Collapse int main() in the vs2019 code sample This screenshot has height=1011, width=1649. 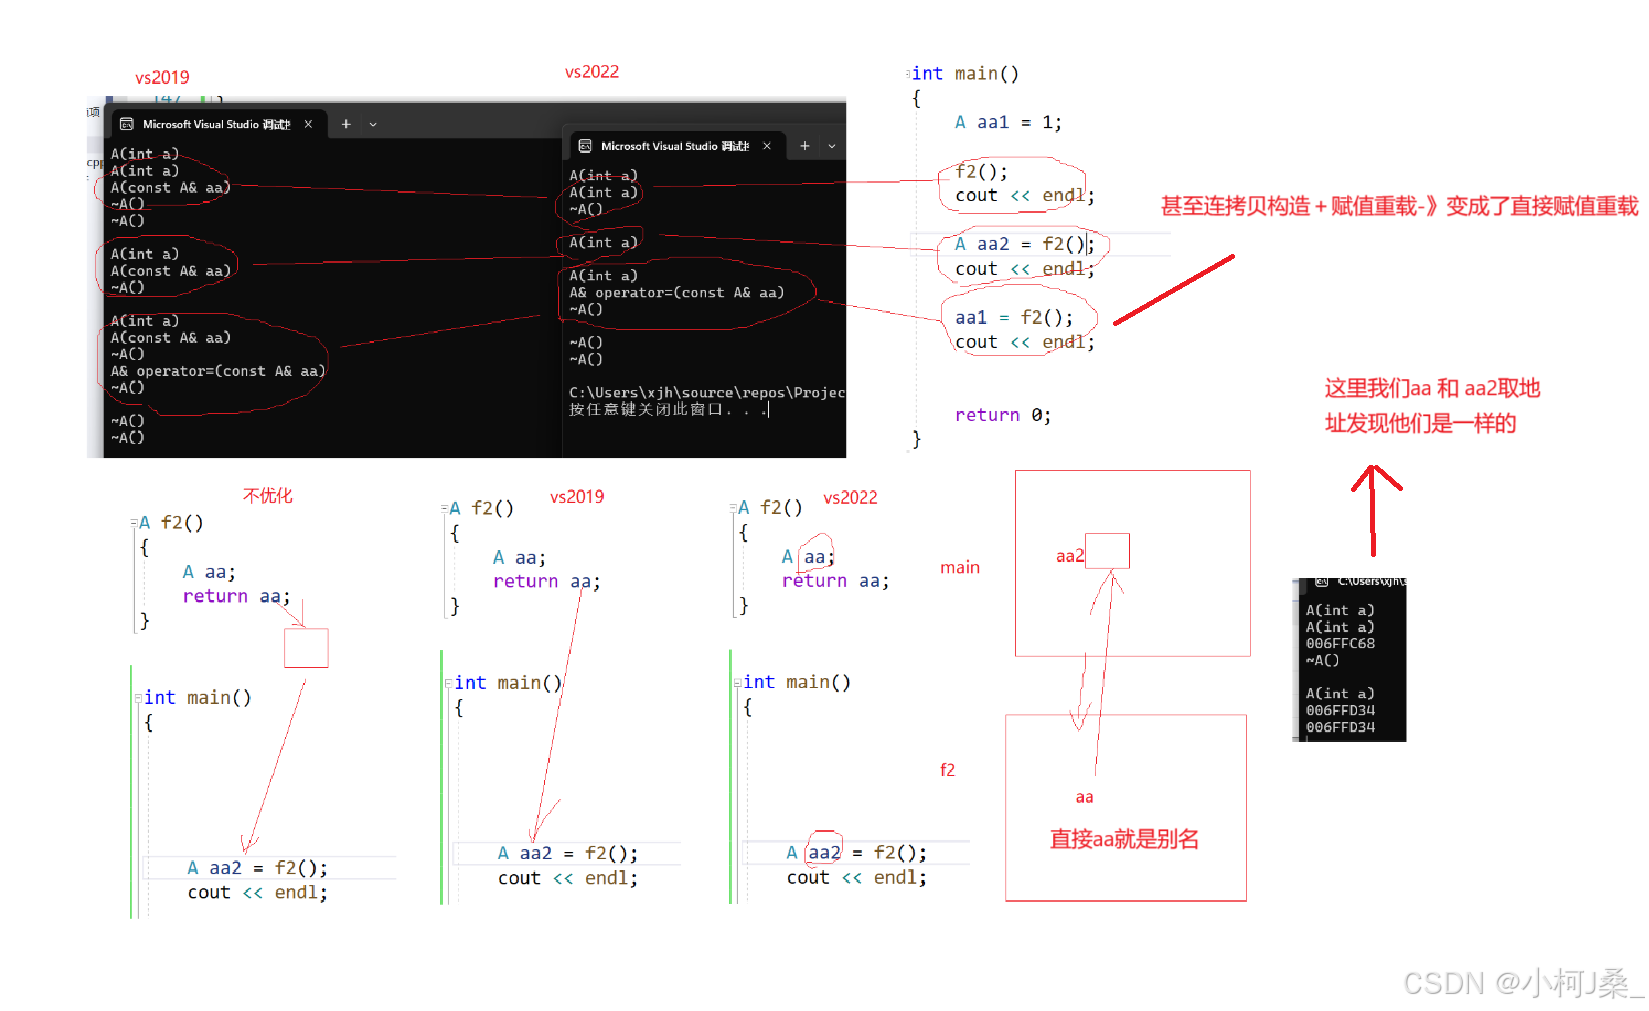(x=448, y=683)
